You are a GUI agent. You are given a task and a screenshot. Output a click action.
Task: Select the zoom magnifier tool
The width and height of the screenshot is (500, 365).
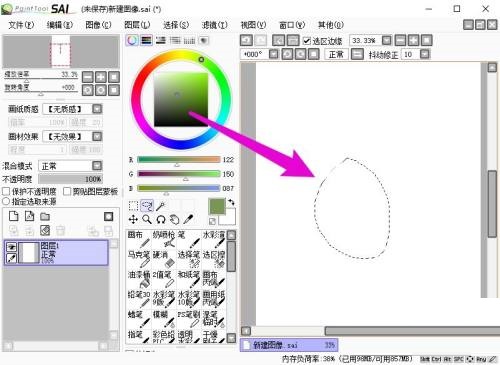click(147, 219)
